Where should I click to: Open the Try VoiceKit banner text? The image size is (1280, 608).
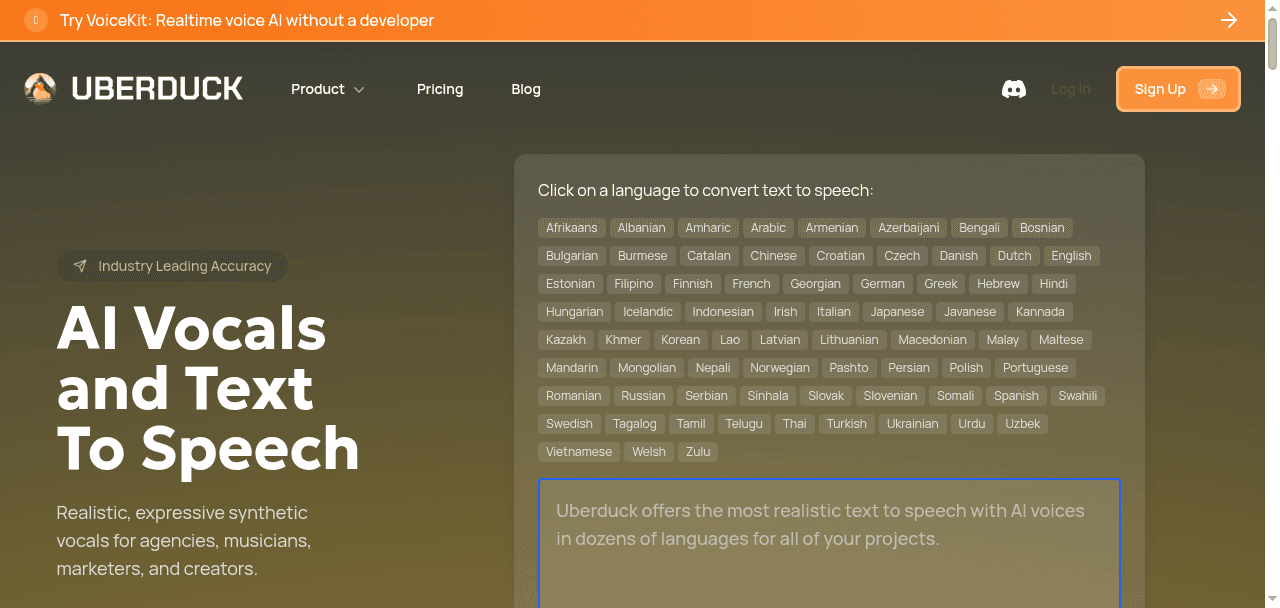(247, 20)
